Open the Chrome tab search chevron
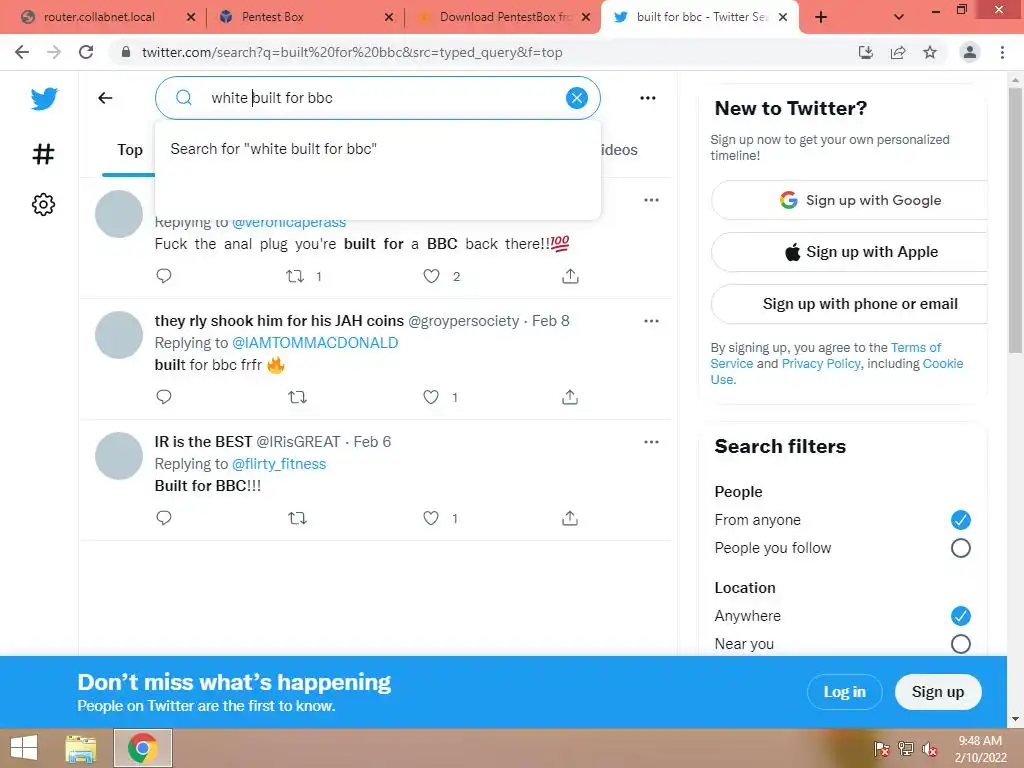Viewport: 1024px width, 768px height. [899, 17]
